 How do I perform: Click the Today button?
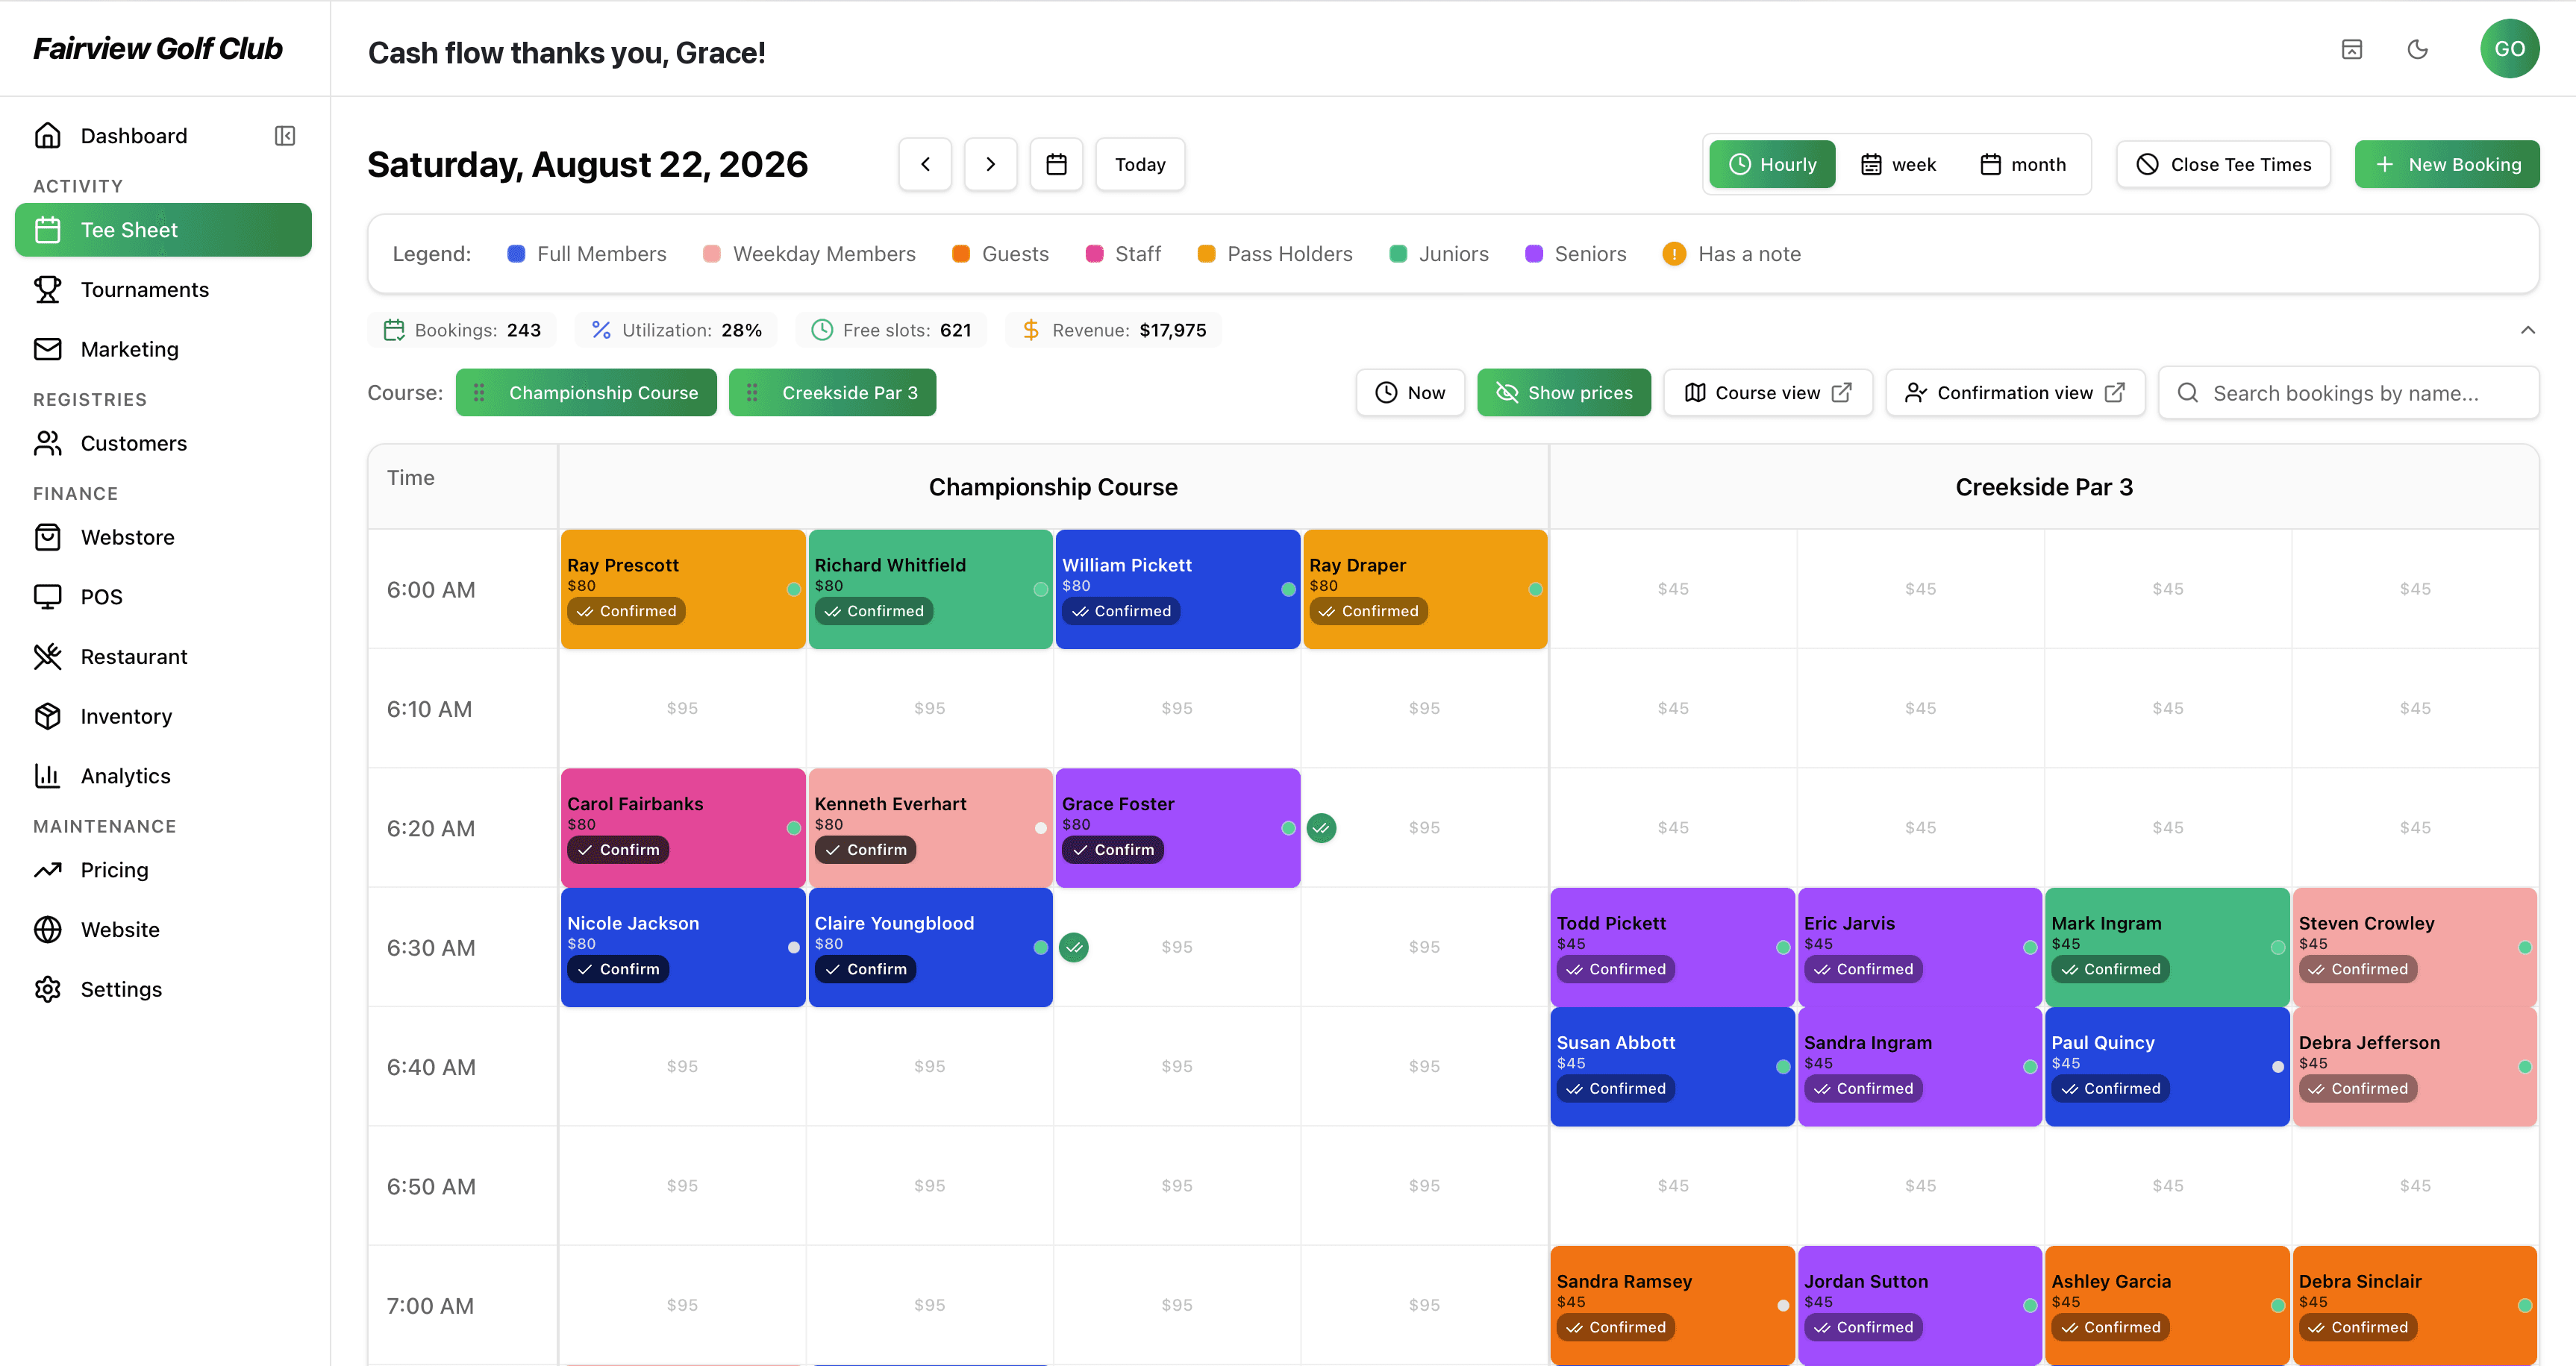(1140, 164)
